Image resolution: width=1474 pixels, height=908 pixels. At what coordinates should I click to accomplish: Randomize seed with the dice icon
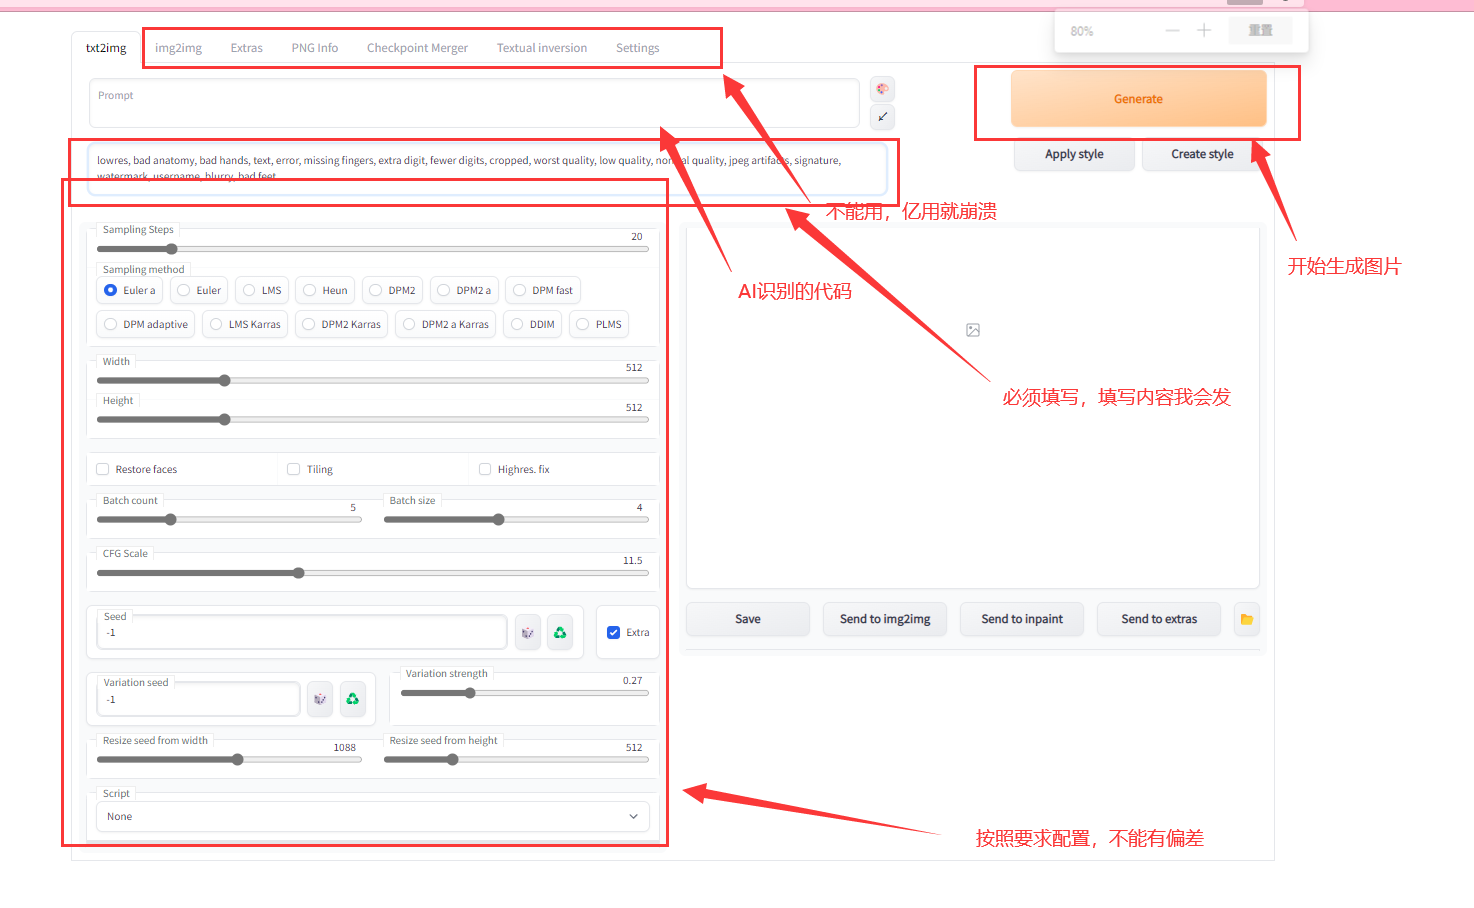tap(528, 633)
